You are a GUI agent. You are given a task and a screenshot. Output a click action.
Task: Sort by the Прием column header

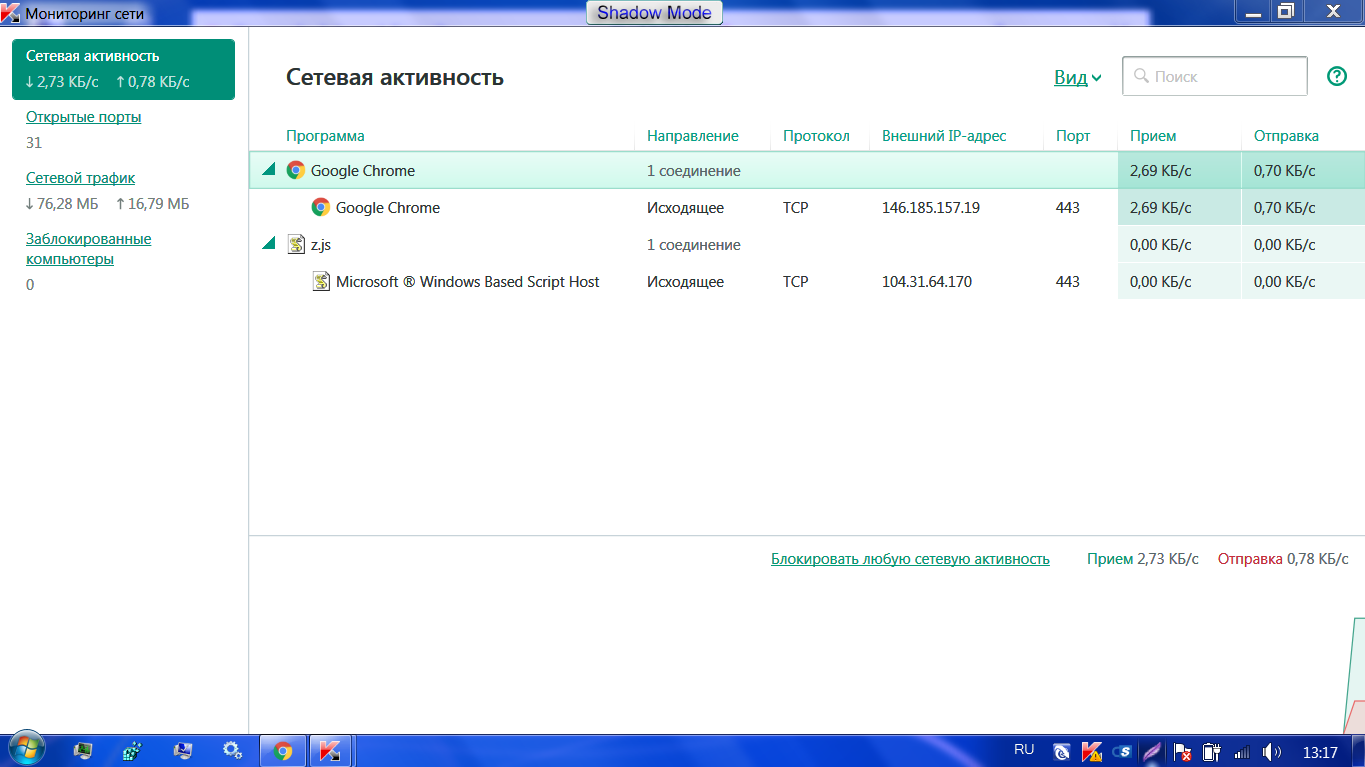pyautogui.click(x=1153, y=136)
